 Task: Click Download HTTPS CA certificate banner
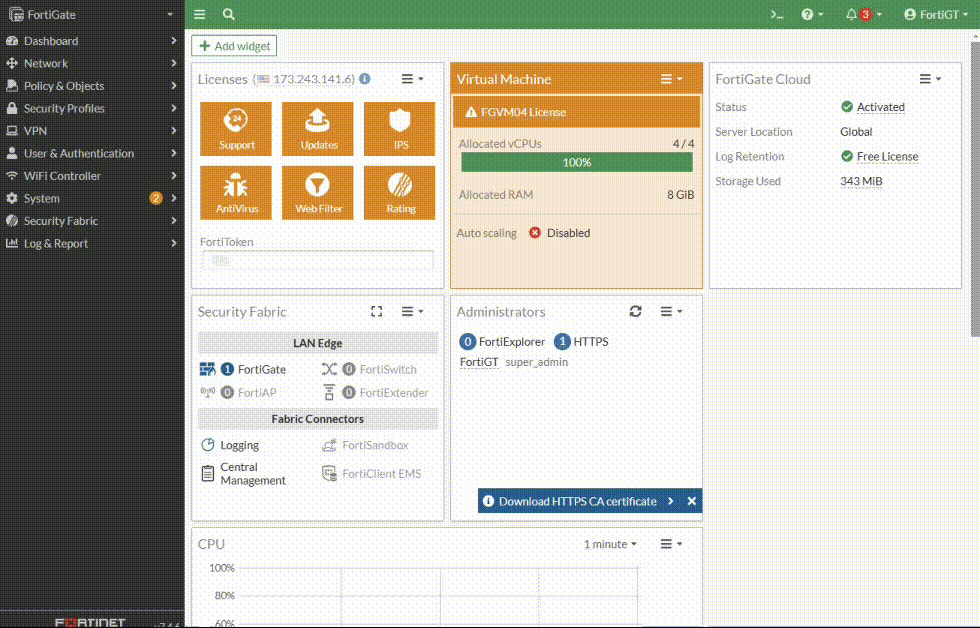pos(578,501)
